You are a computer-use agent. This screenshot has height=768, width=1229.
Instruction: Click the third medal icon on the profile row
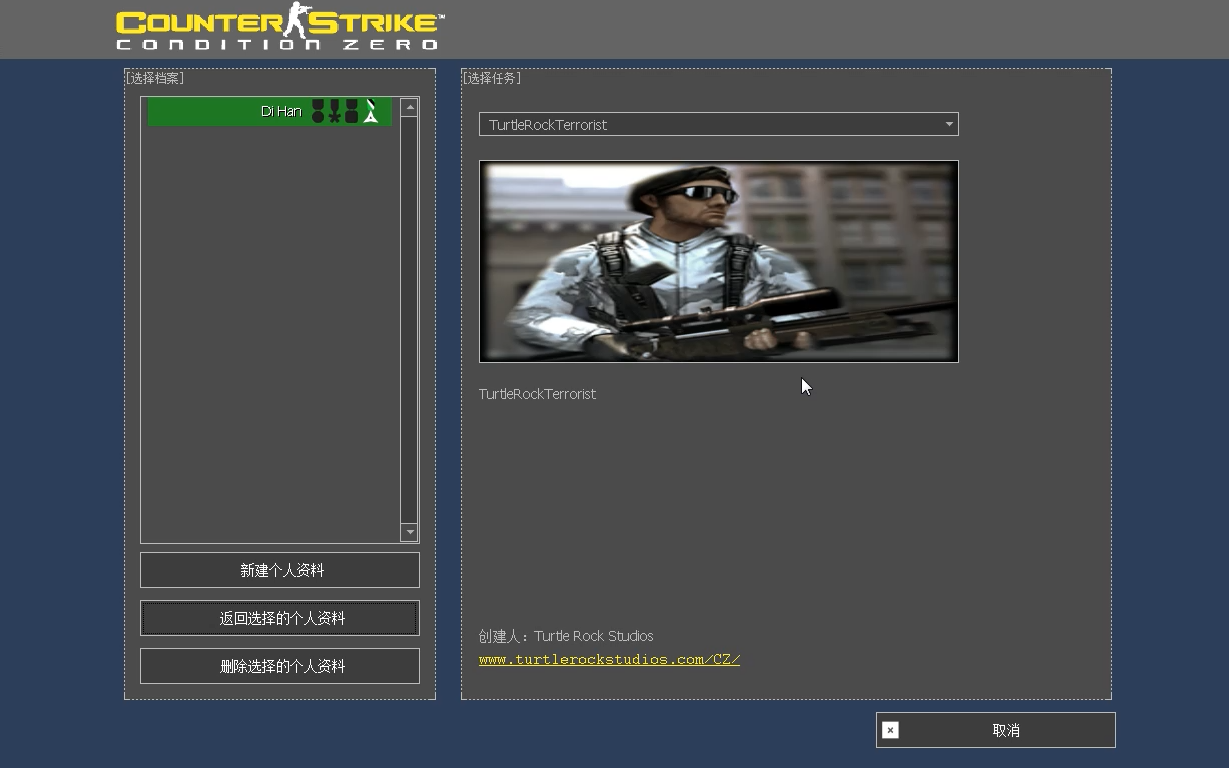pyautogui.click(x=351, y=111)
